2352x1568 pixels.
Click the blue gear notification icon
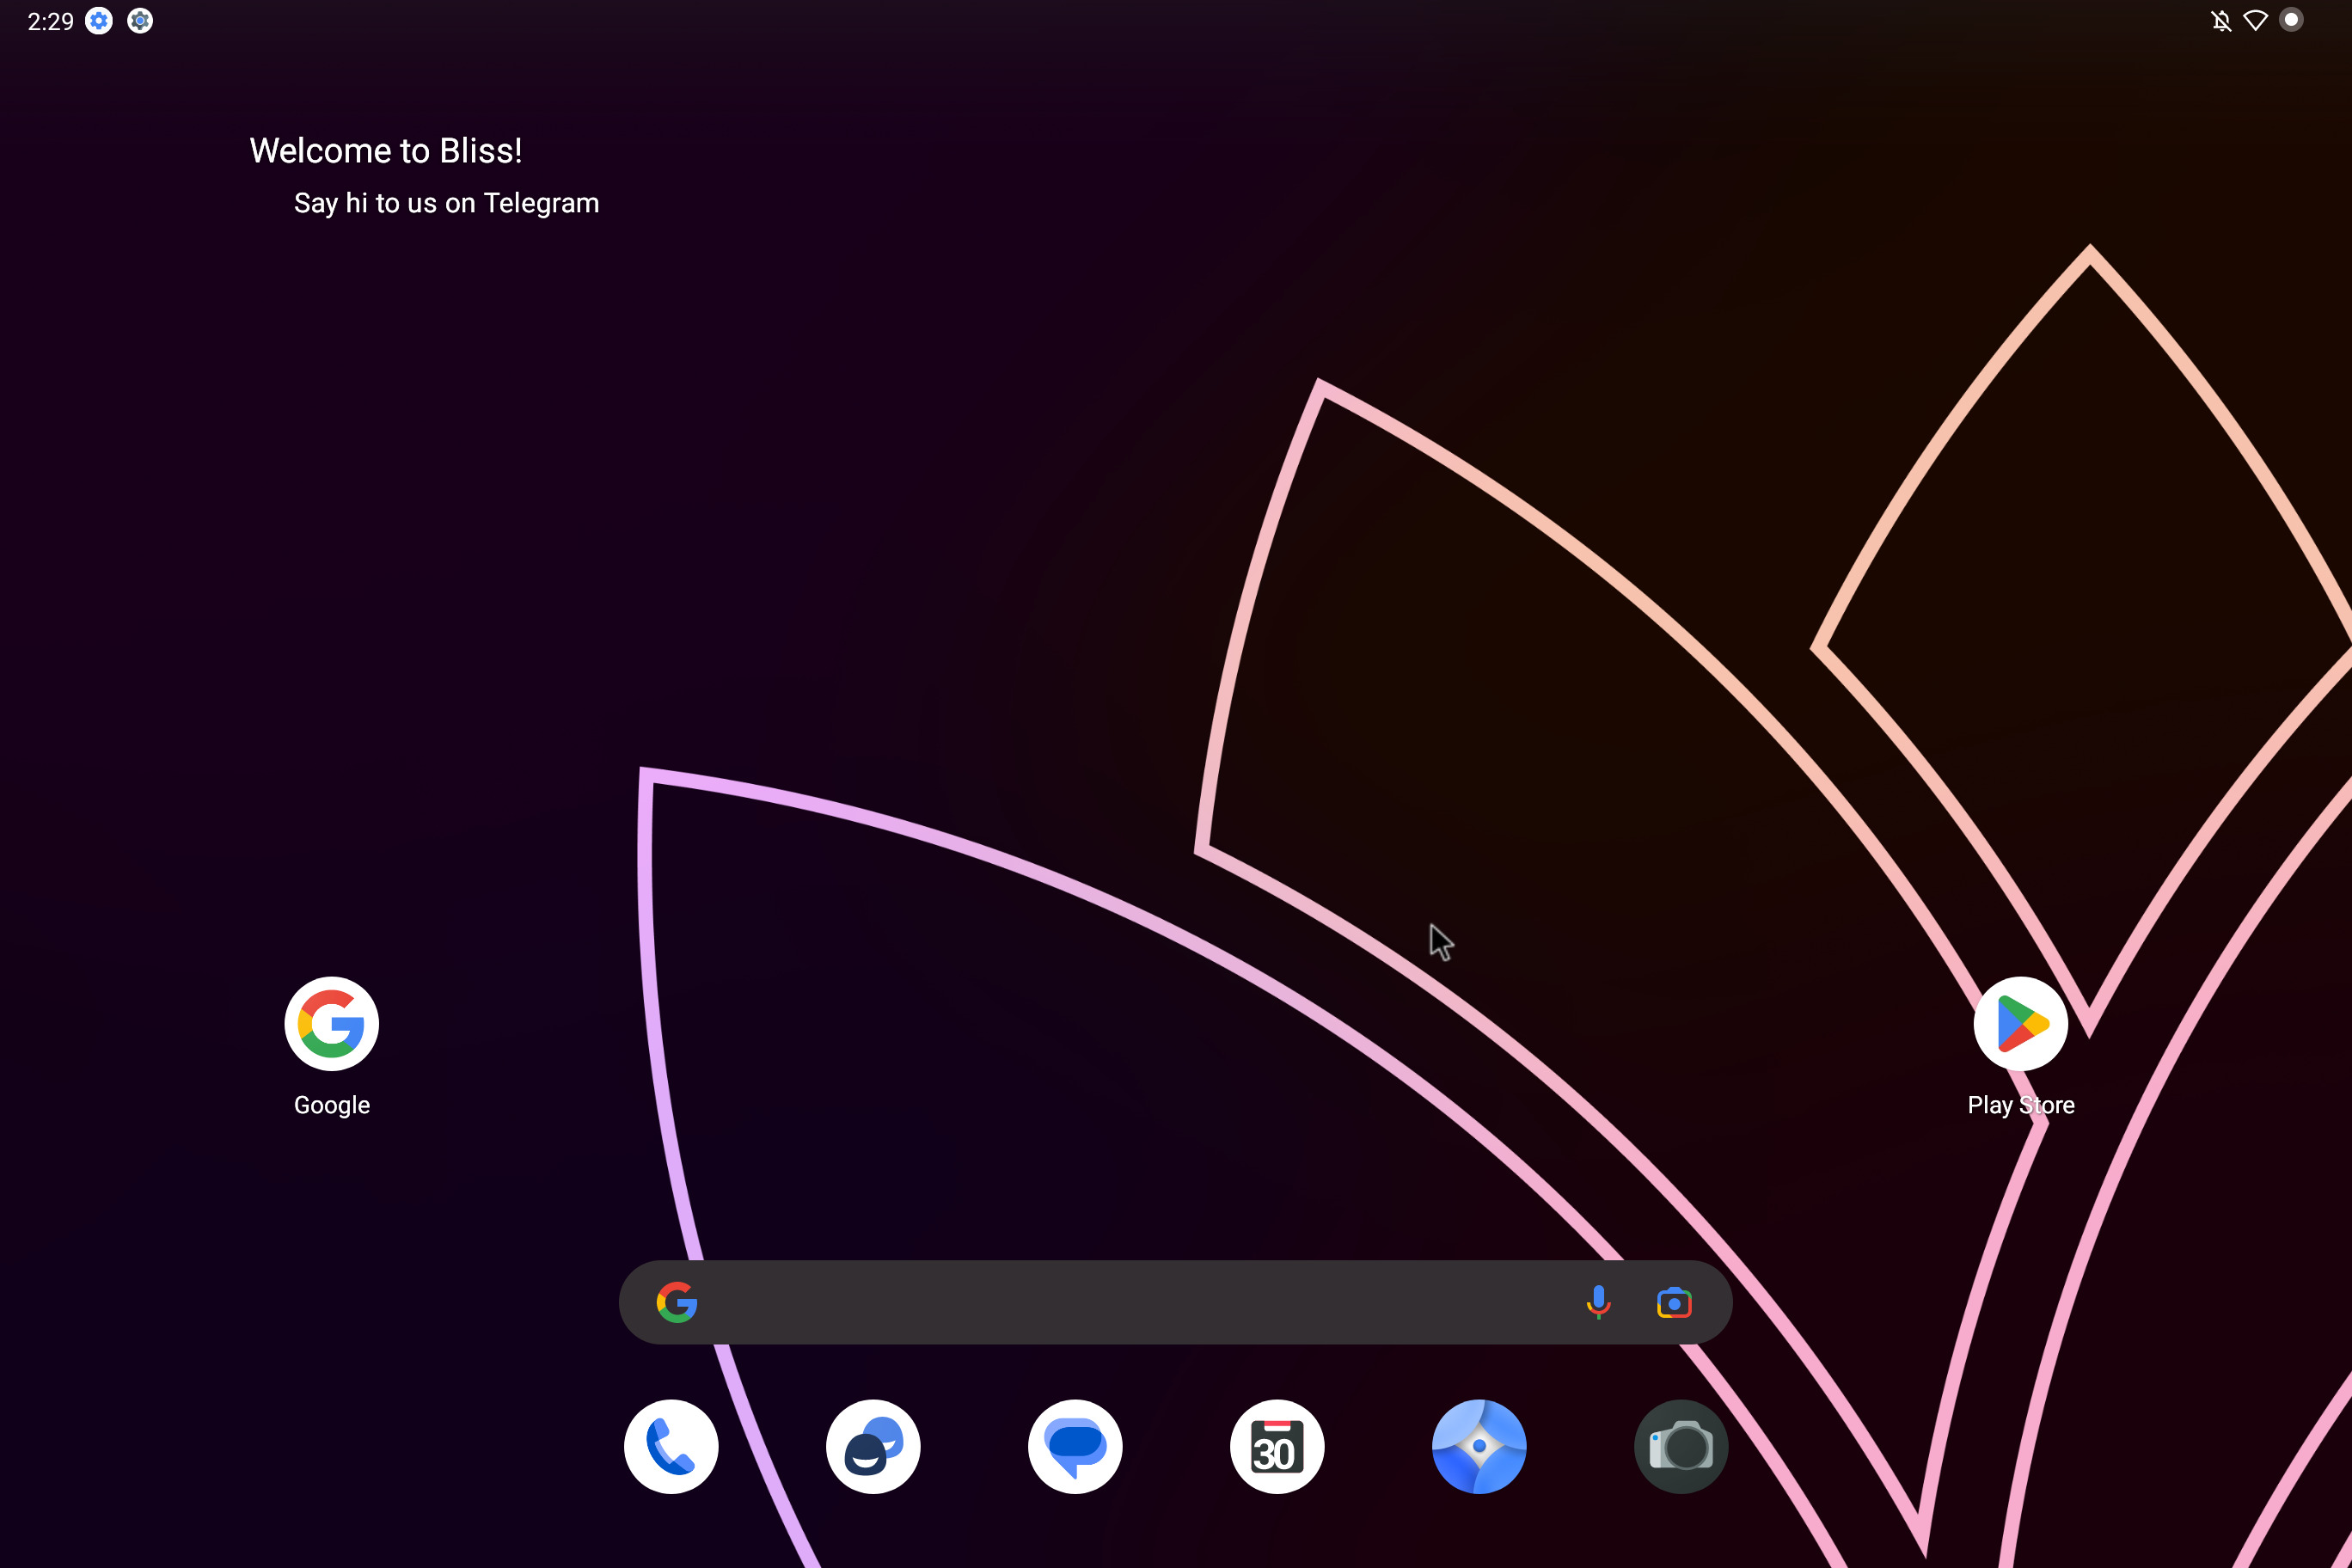(x=99, y=21)
